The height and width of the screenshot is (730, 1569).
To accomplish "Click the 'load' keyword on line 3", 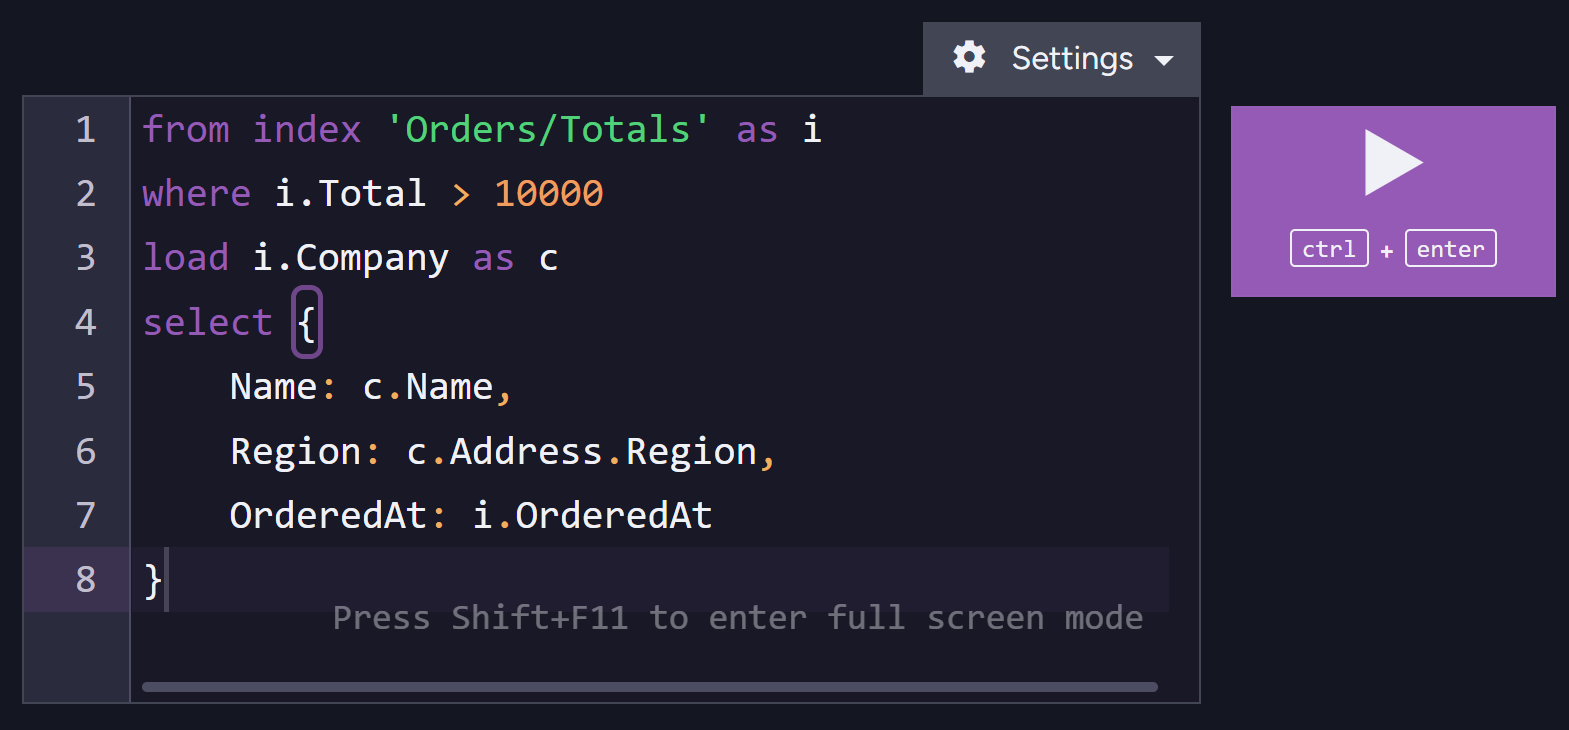I will pyautogui.click(x=186, y=257).
